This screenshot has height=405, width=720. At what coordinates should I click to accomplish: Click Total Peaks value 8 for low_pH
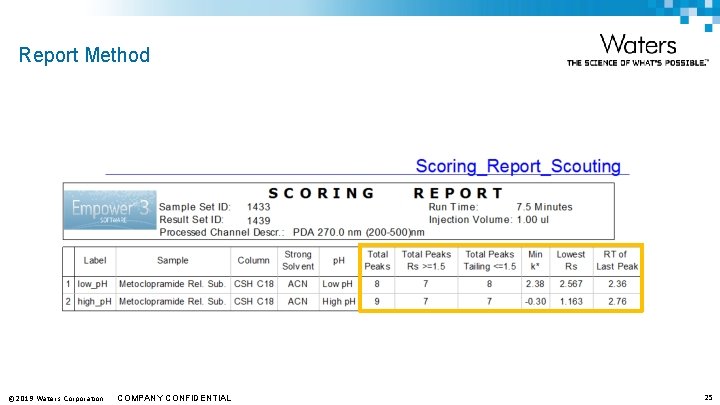[x=377, y=284]
